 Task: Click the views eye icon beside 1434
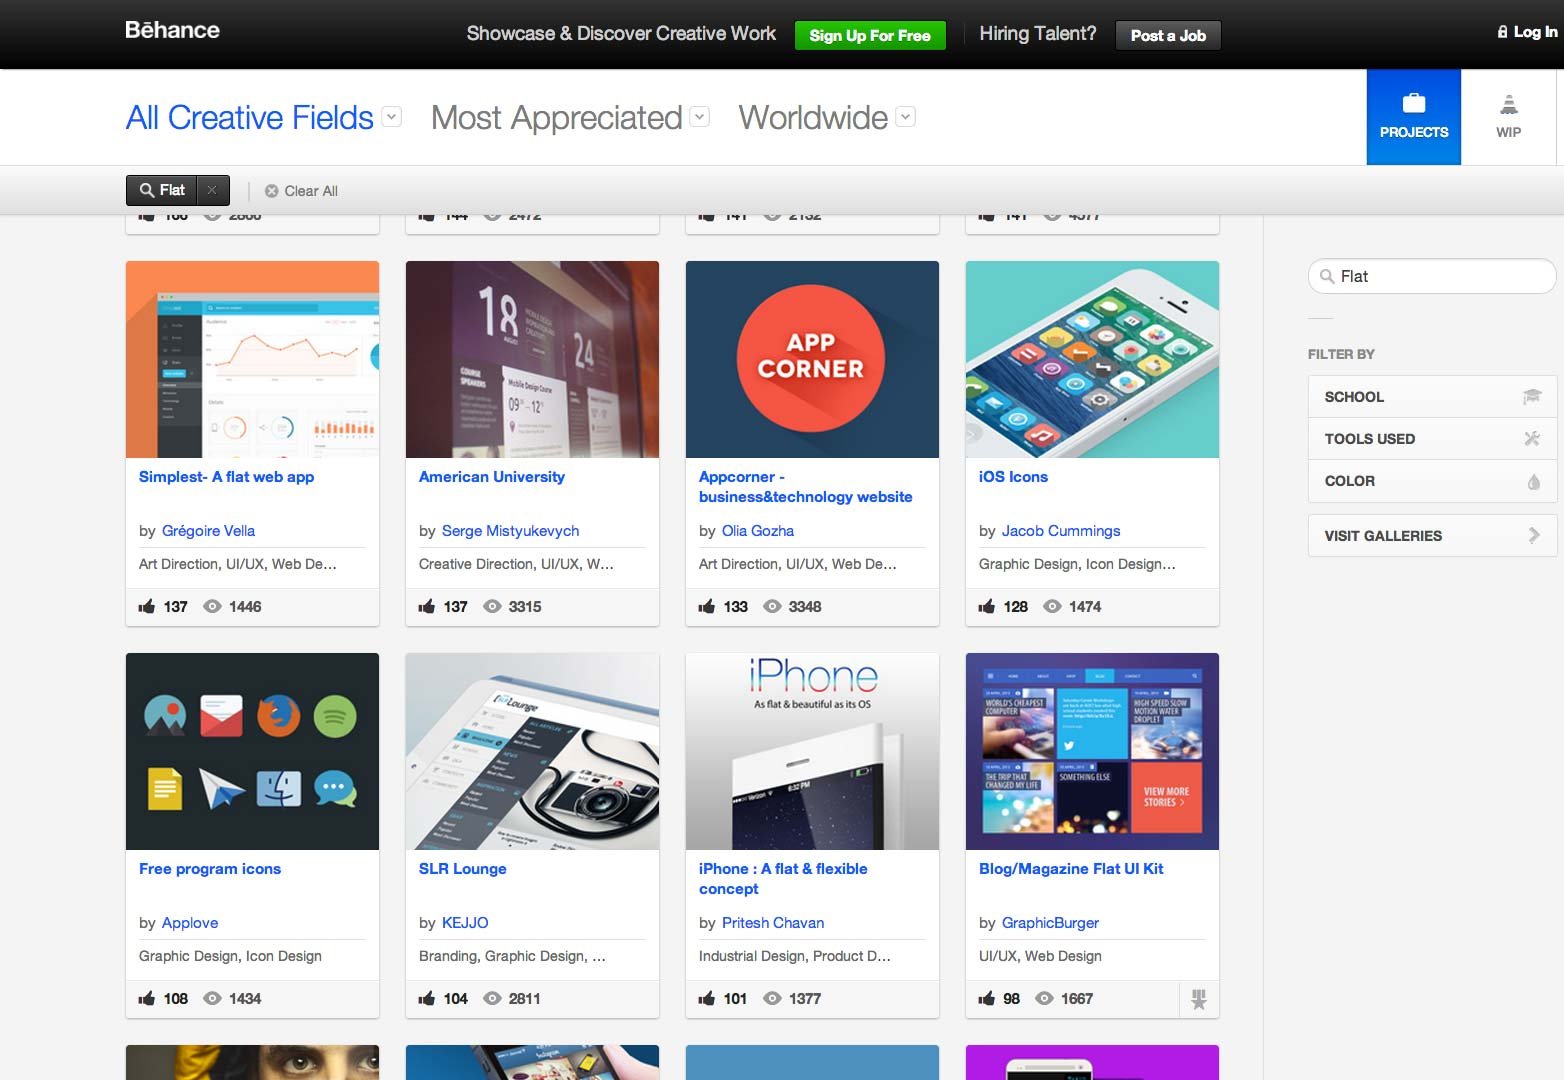(212, 998)
